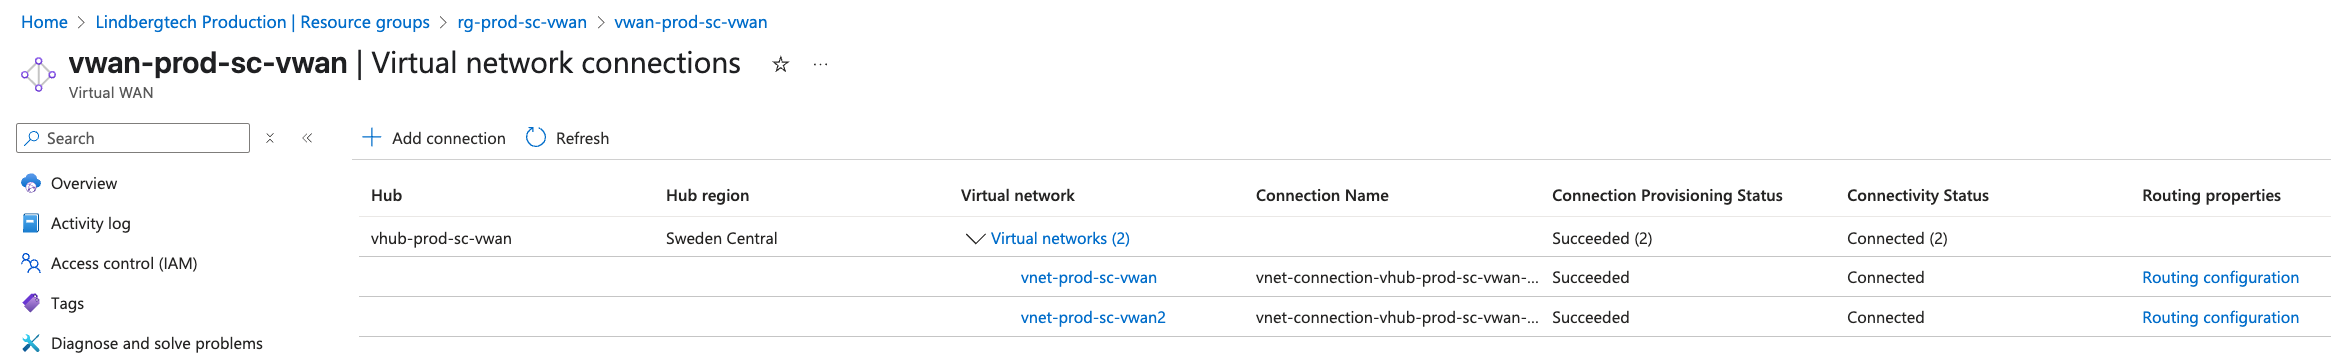Click the Add connection plus icon
This screenshot has height=360, width=2331.
371,138
